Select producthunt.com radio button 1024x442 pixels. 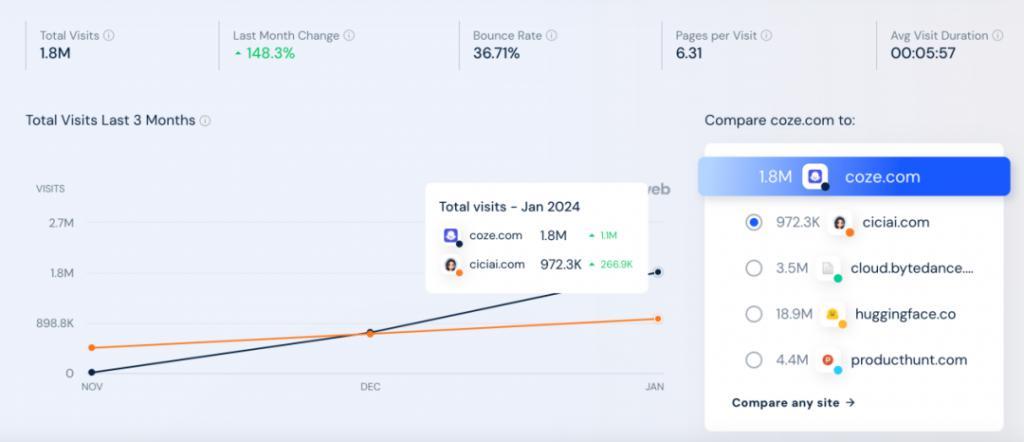[x=754, y=360]
